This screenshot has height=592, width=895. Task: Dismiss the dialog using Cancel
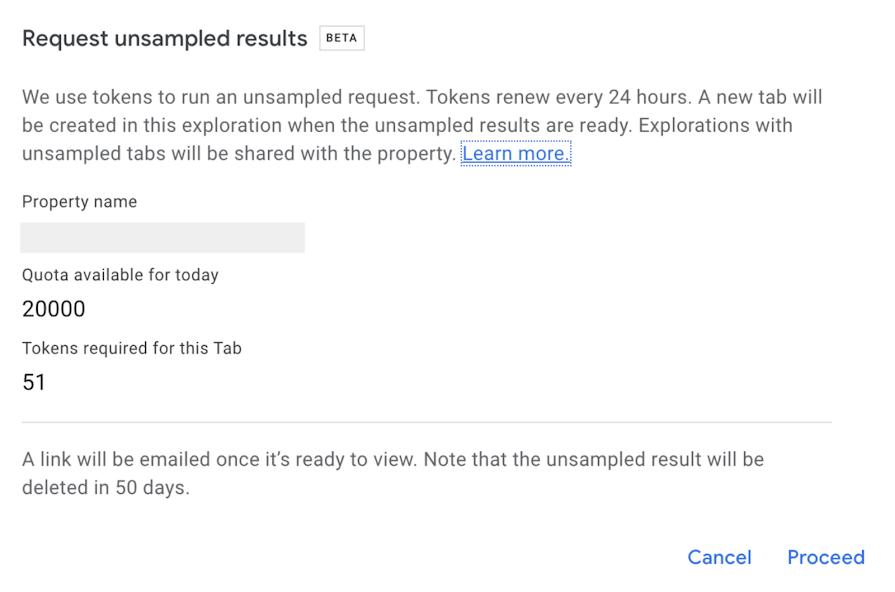(719, 557)
